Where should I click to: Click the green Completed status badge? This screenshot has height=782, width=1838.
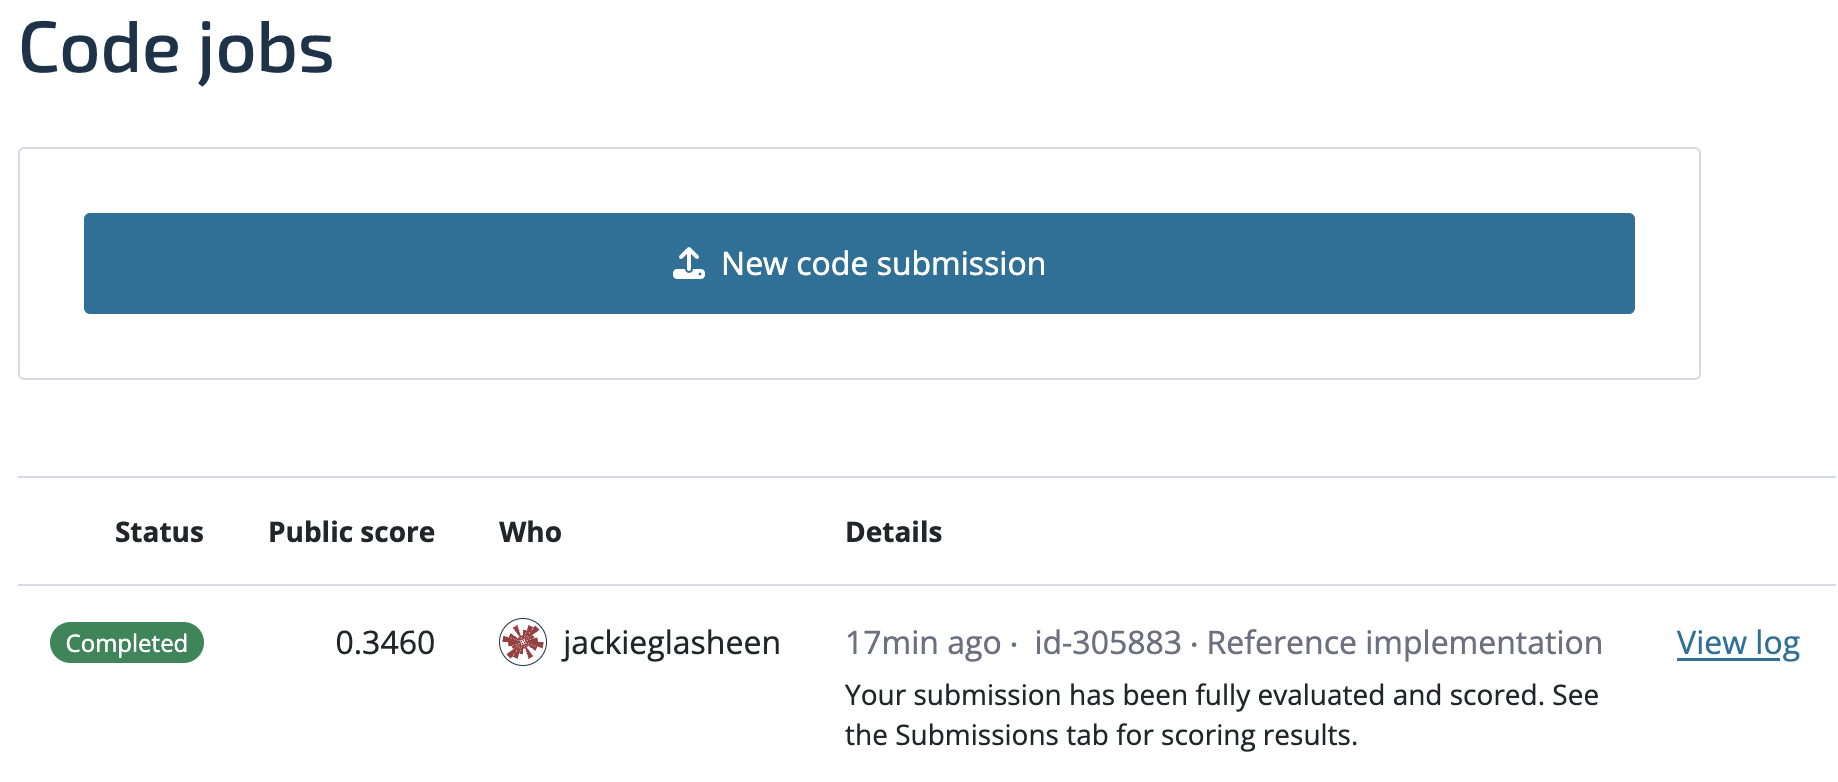127,643
